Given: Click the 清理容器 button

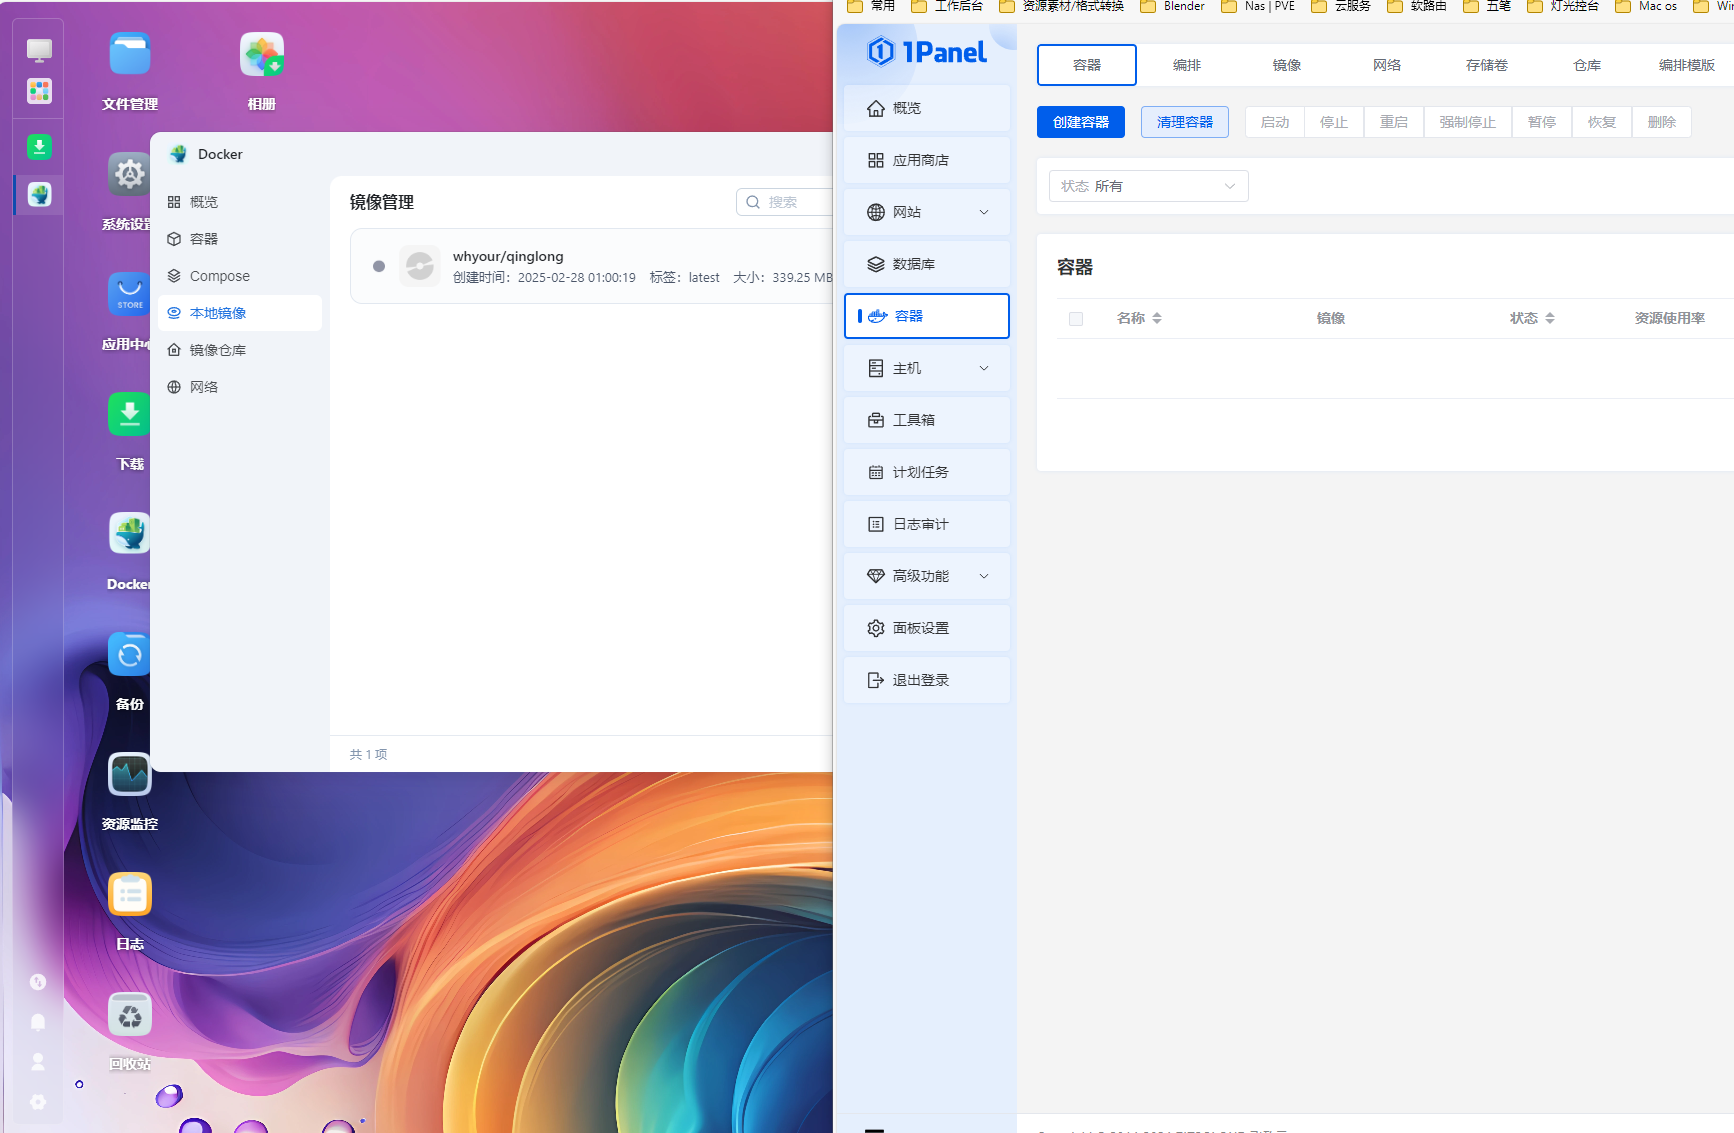Looking at the screenshot, I should 1185,122.
